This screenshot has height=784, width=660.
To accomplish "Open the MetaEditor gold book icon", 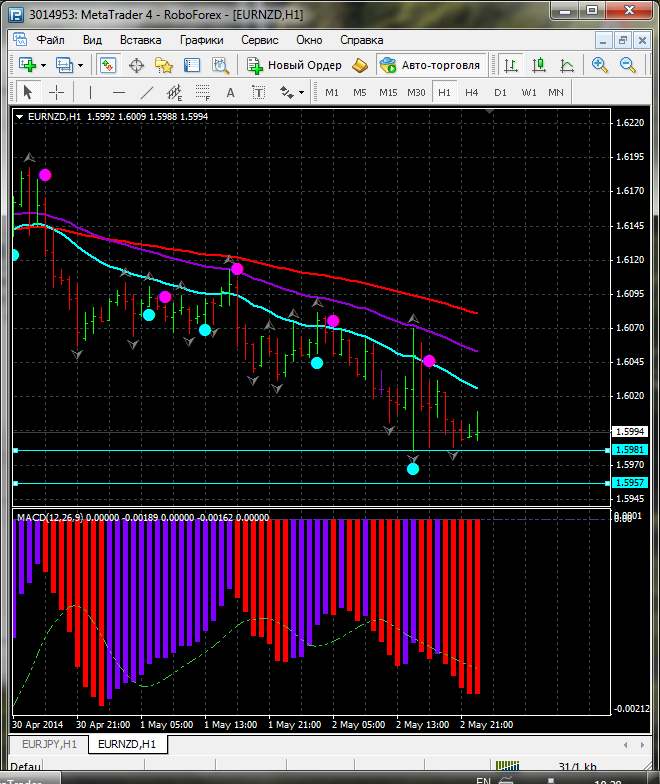I will click(x=360, y=66).
